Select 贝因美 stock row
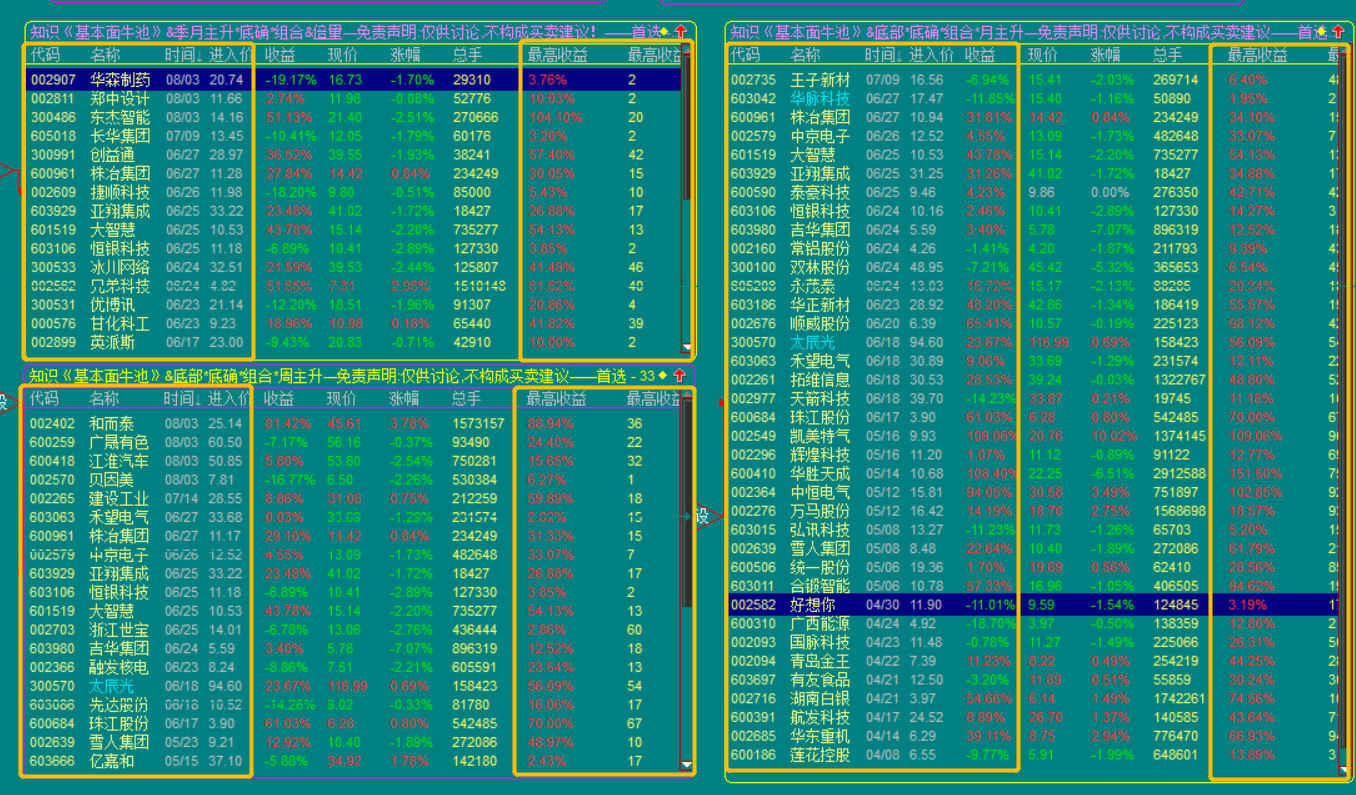 pyautogui.click(x=354, y=480)
